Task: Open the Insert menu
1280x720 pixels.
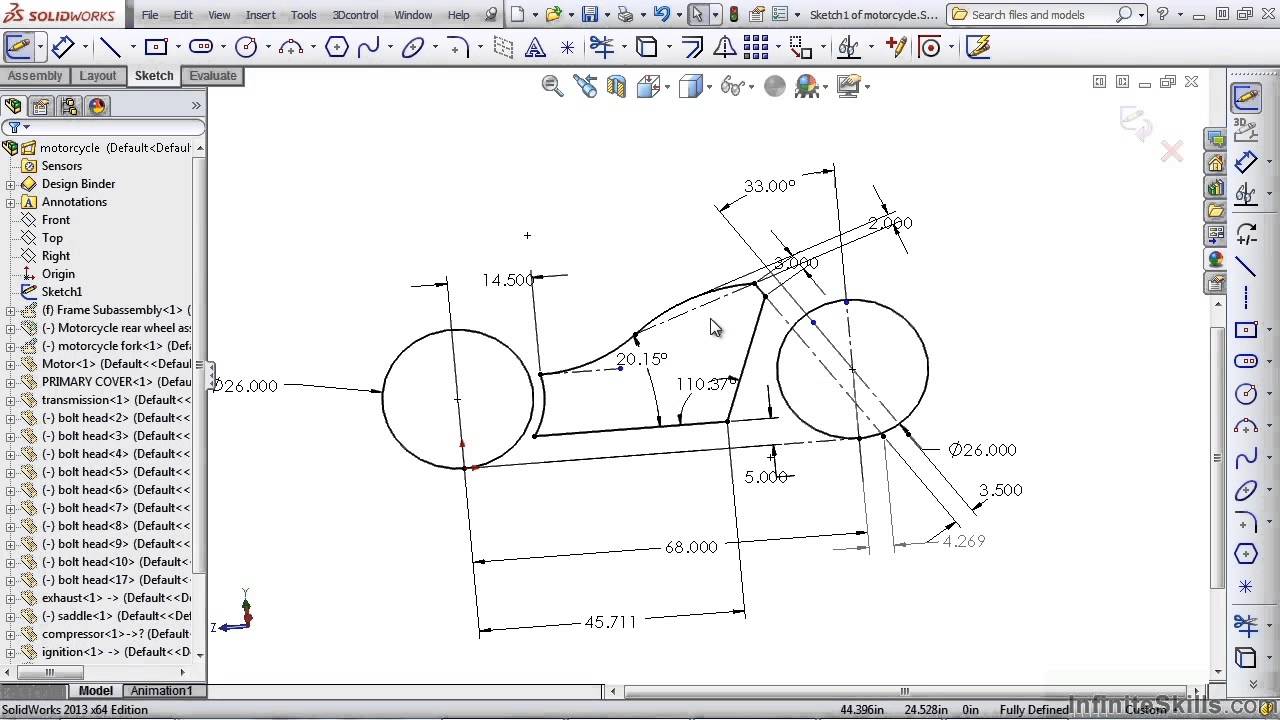Action: (x=260, y=15)
